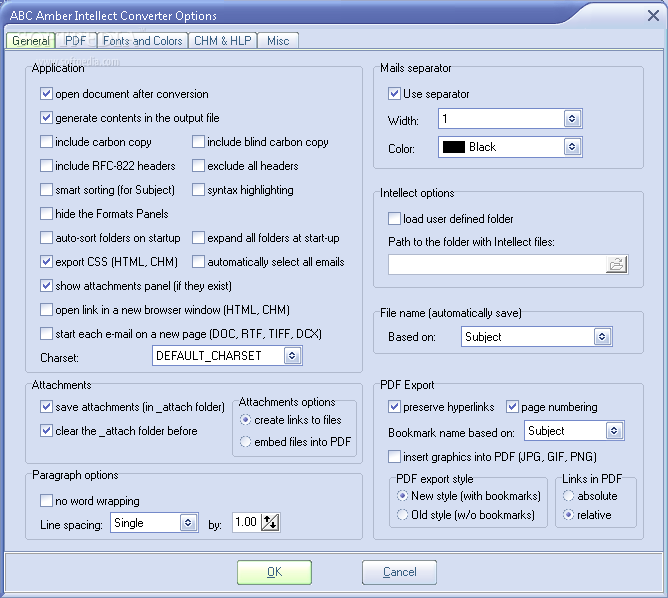Screen dimensions: 668x598
Task: Open the separator Color dropdown arrow
Action: (x=572, y=147)
